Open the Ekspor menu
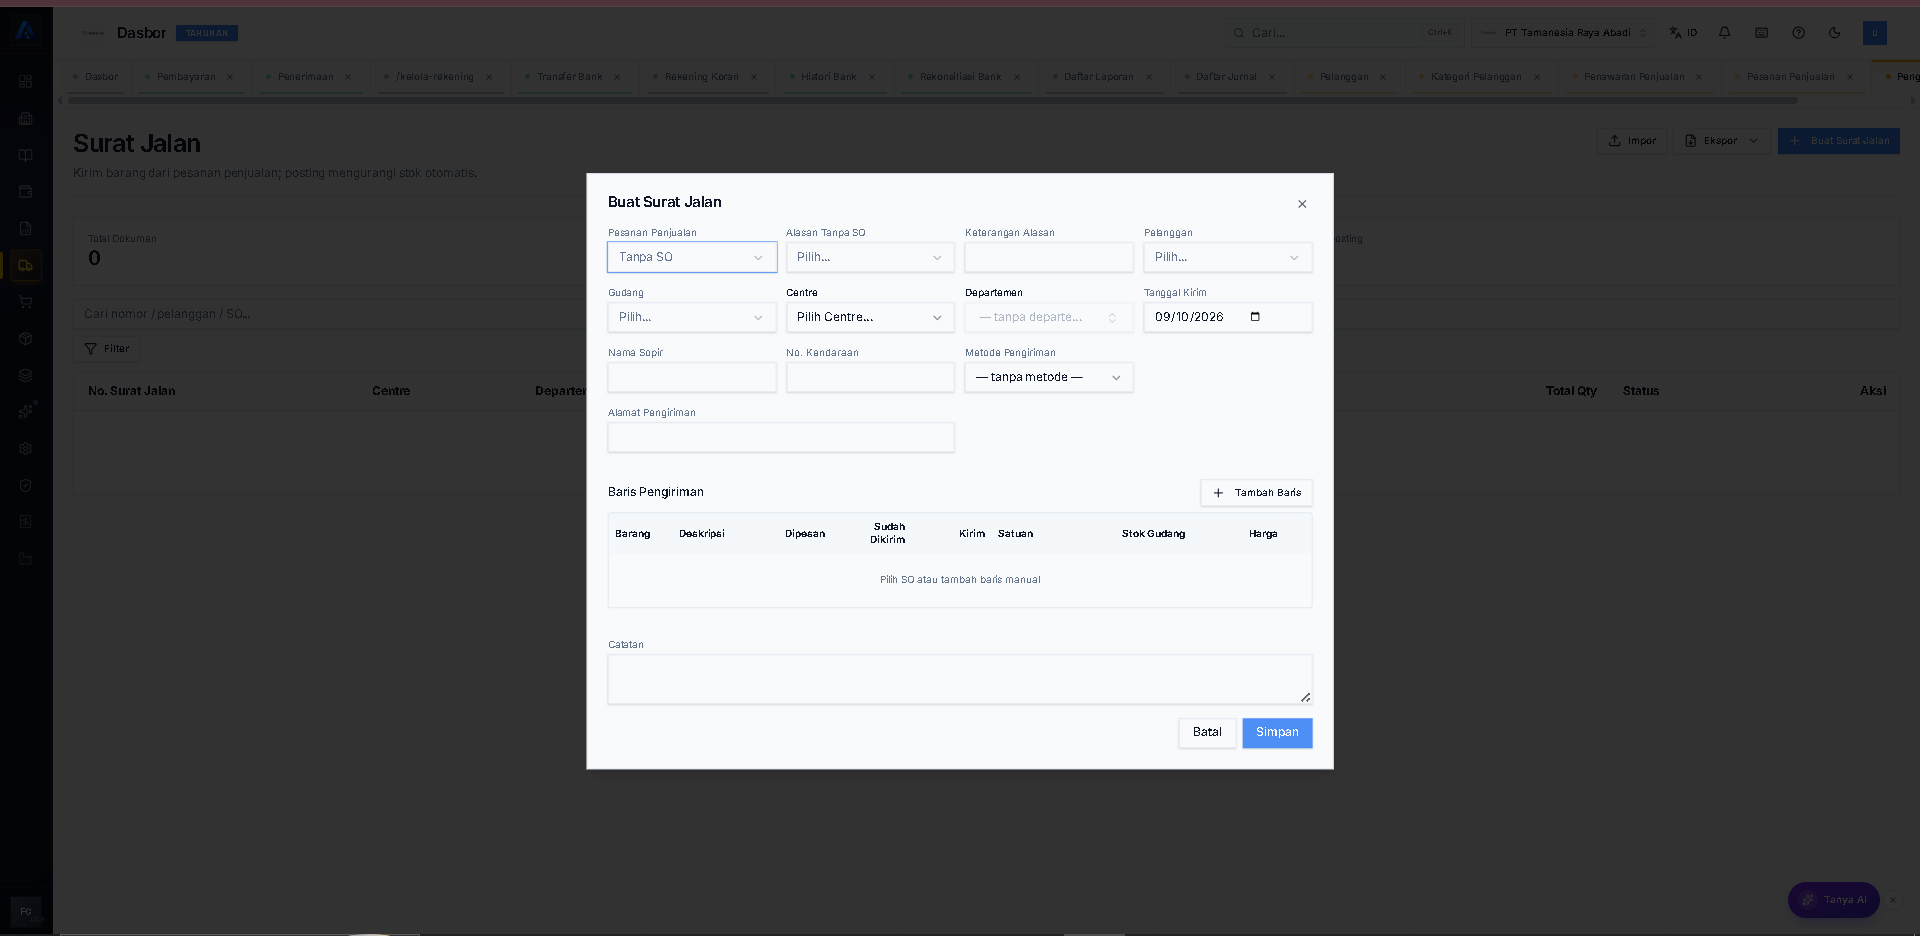 click(1722, 141)
